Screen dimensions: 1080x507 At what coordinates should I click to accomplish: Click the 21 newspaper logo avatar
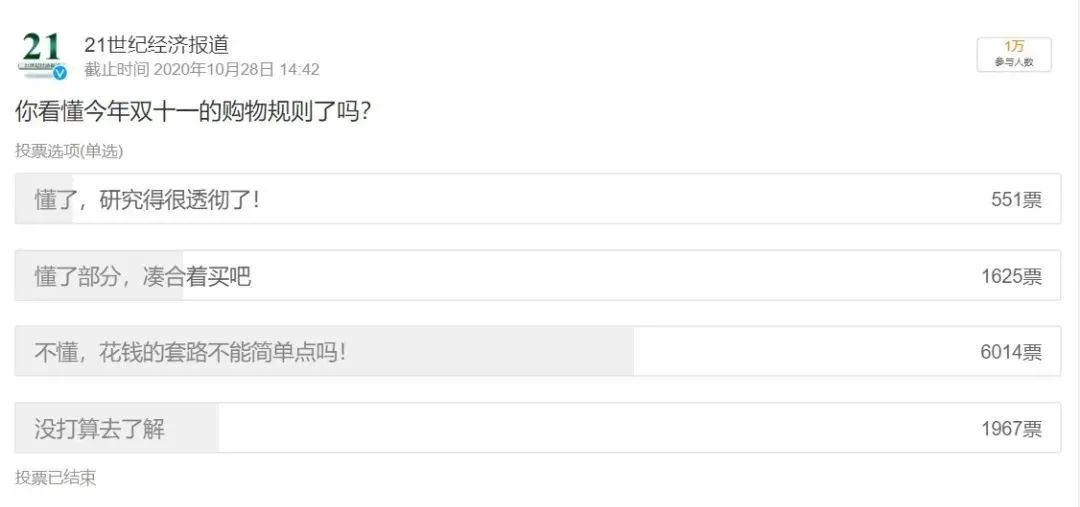tap(42, 52)
